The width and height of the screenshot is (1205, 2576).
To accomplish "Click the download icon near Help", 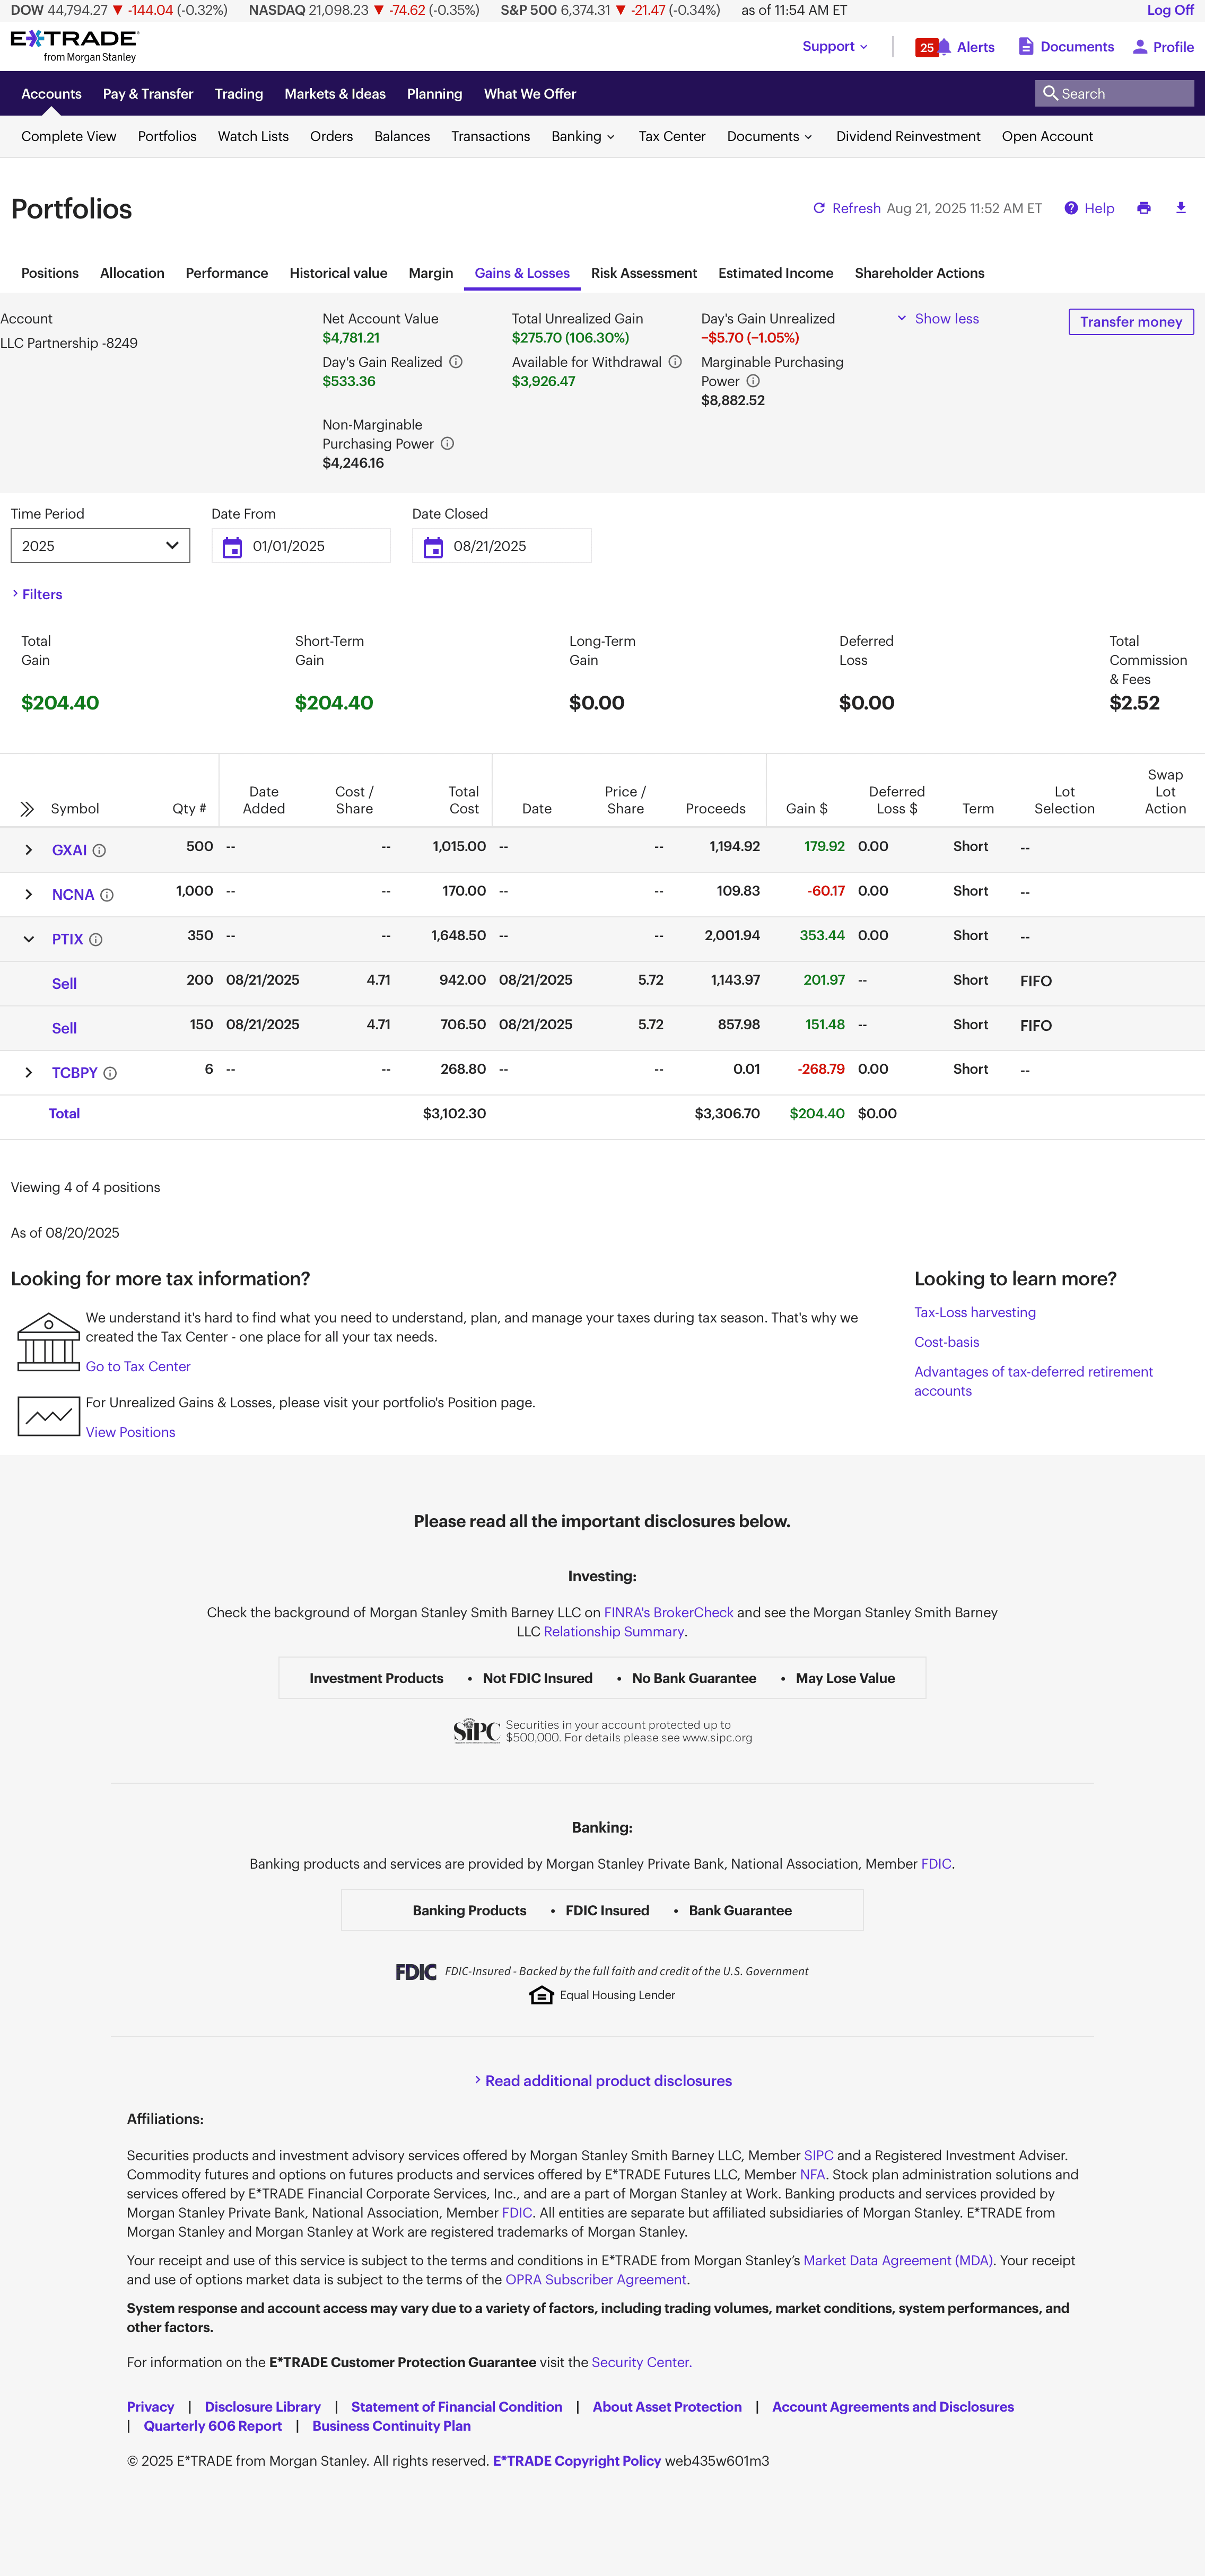I will pos(1180,208).
